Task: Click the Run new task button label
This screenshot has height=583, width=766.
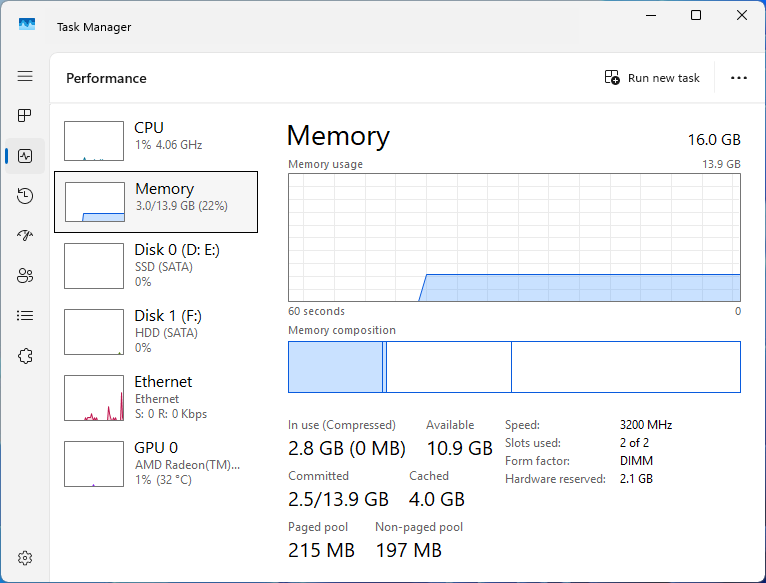Action: coord(663,78)
